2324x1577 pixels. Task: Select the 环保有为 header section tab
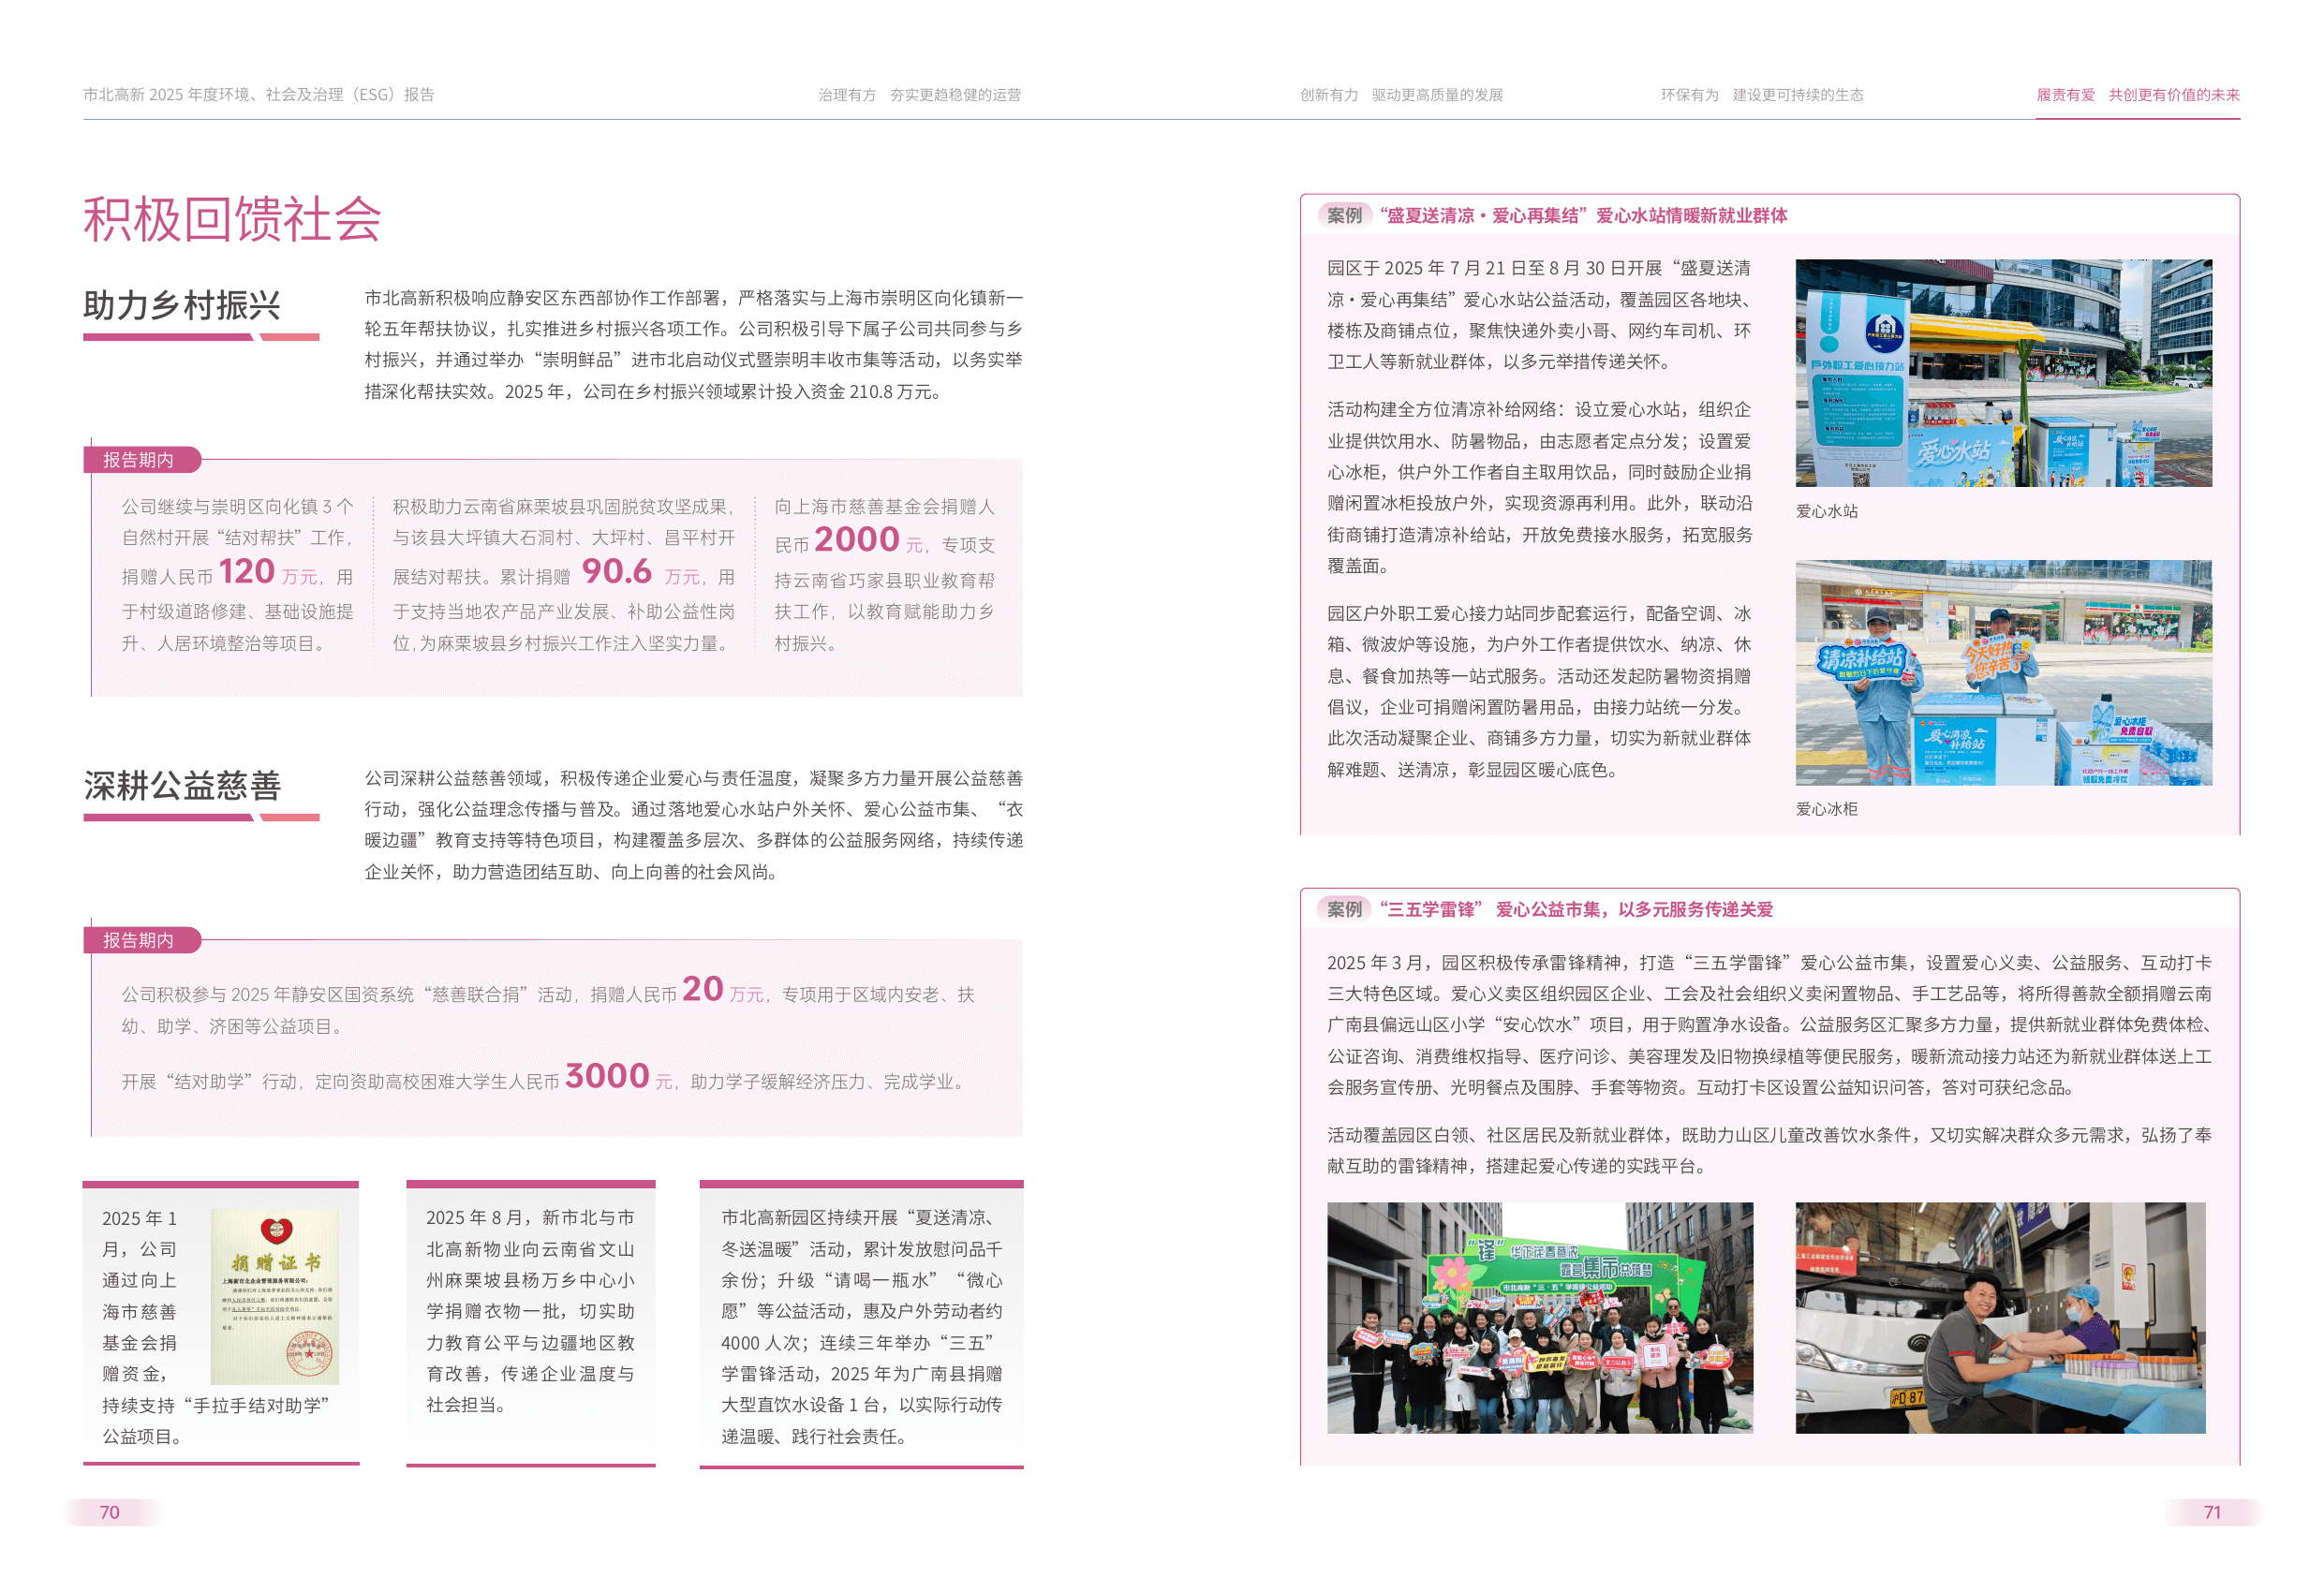tap(1761, 95)
